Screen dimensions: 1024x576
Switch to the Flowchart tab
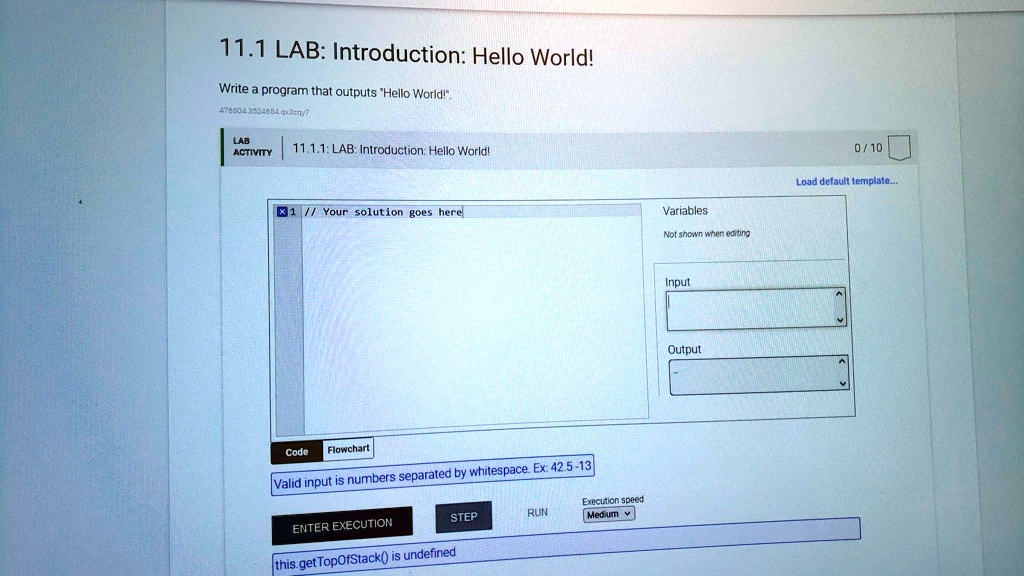347,449
